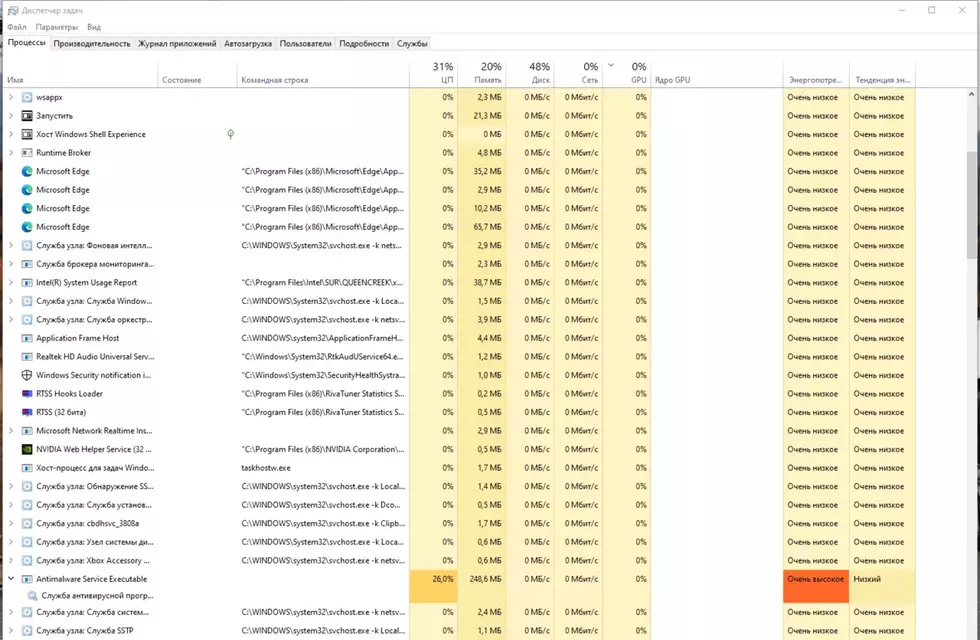The image size is (980, 640).
Task: Open the Вид menu
Action: click(94, 27)
